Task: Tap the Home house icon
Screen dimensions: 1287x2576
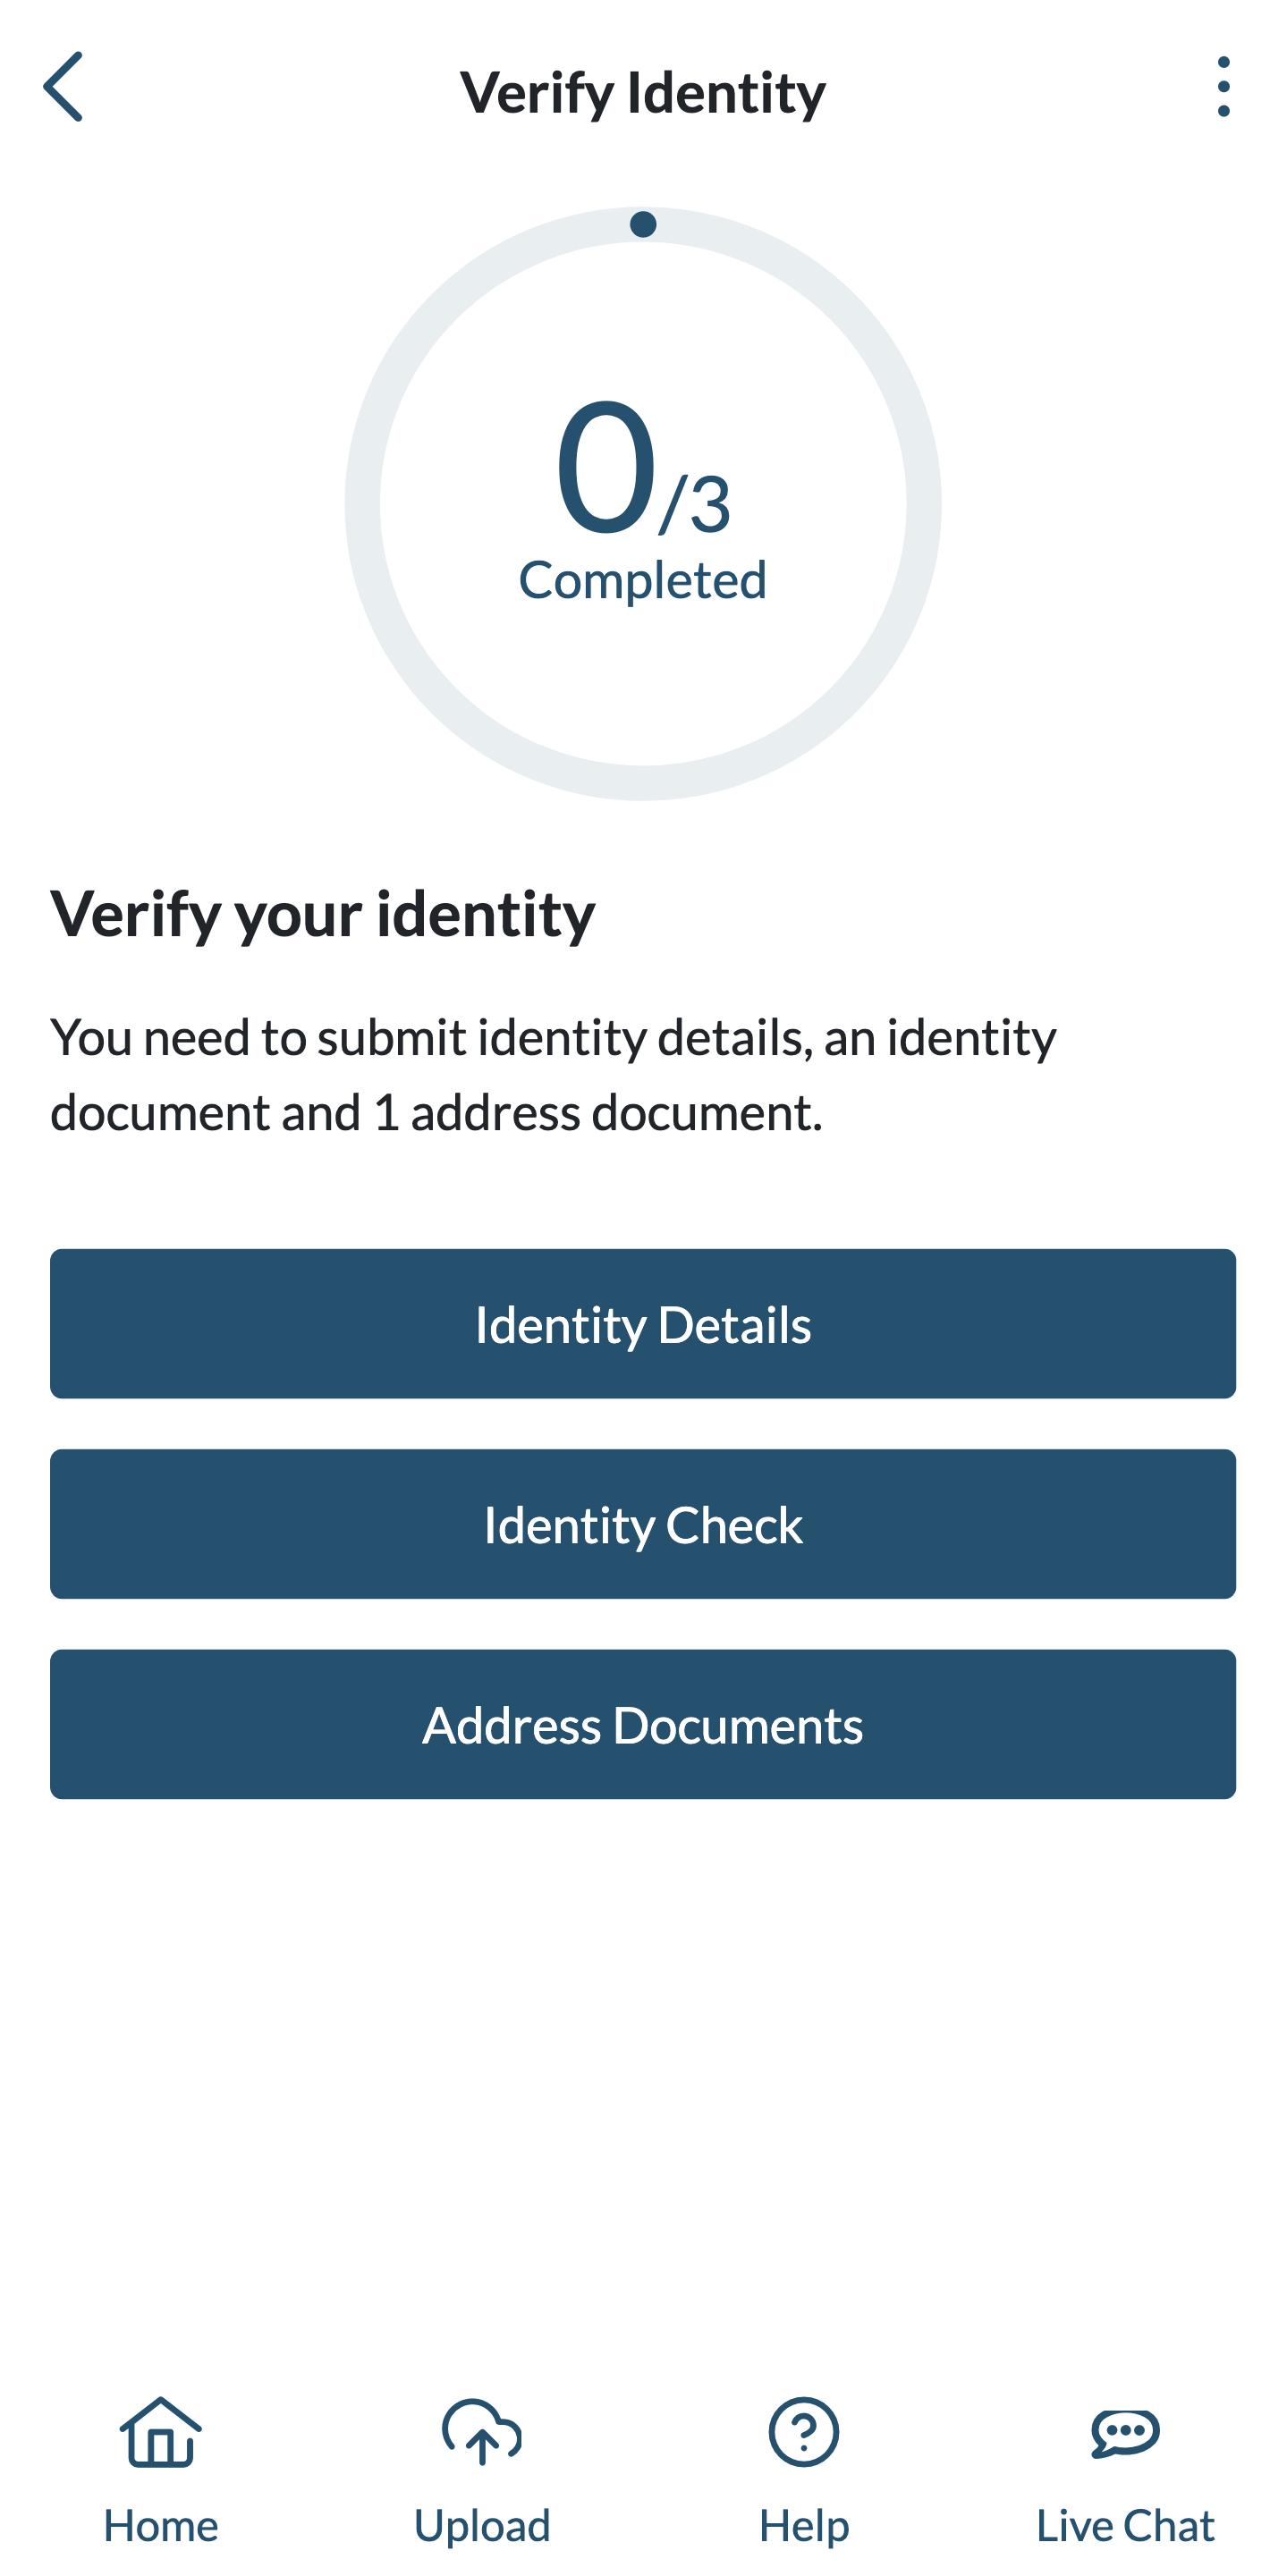Action: click(x=161, y=2432)
